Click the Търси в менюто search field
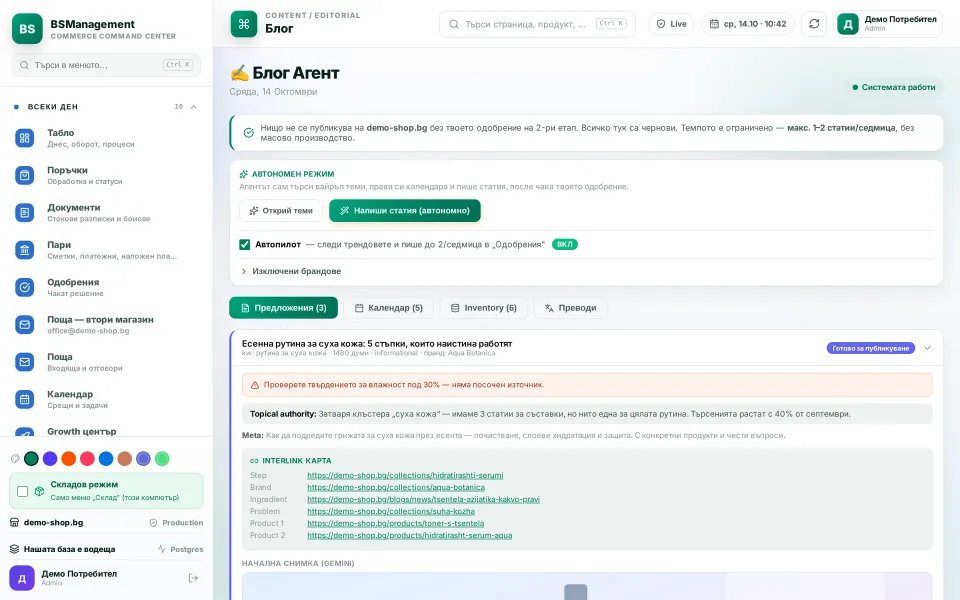Viewport: 960px width, 600px height. pyautogui.click(x=106, y=65)
